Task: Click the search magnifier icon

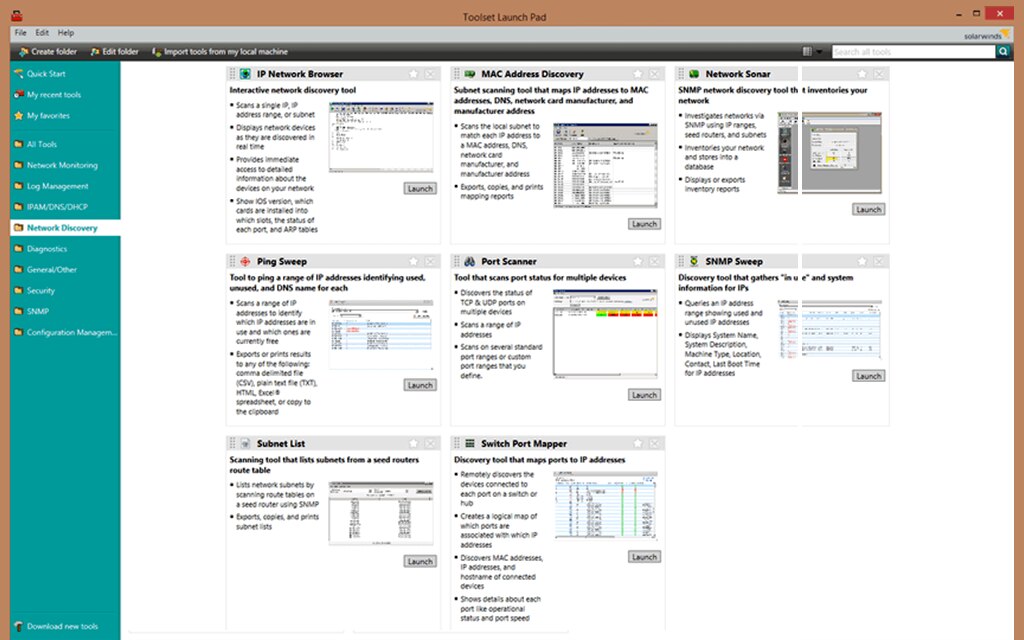Action: click(1003, 50)
